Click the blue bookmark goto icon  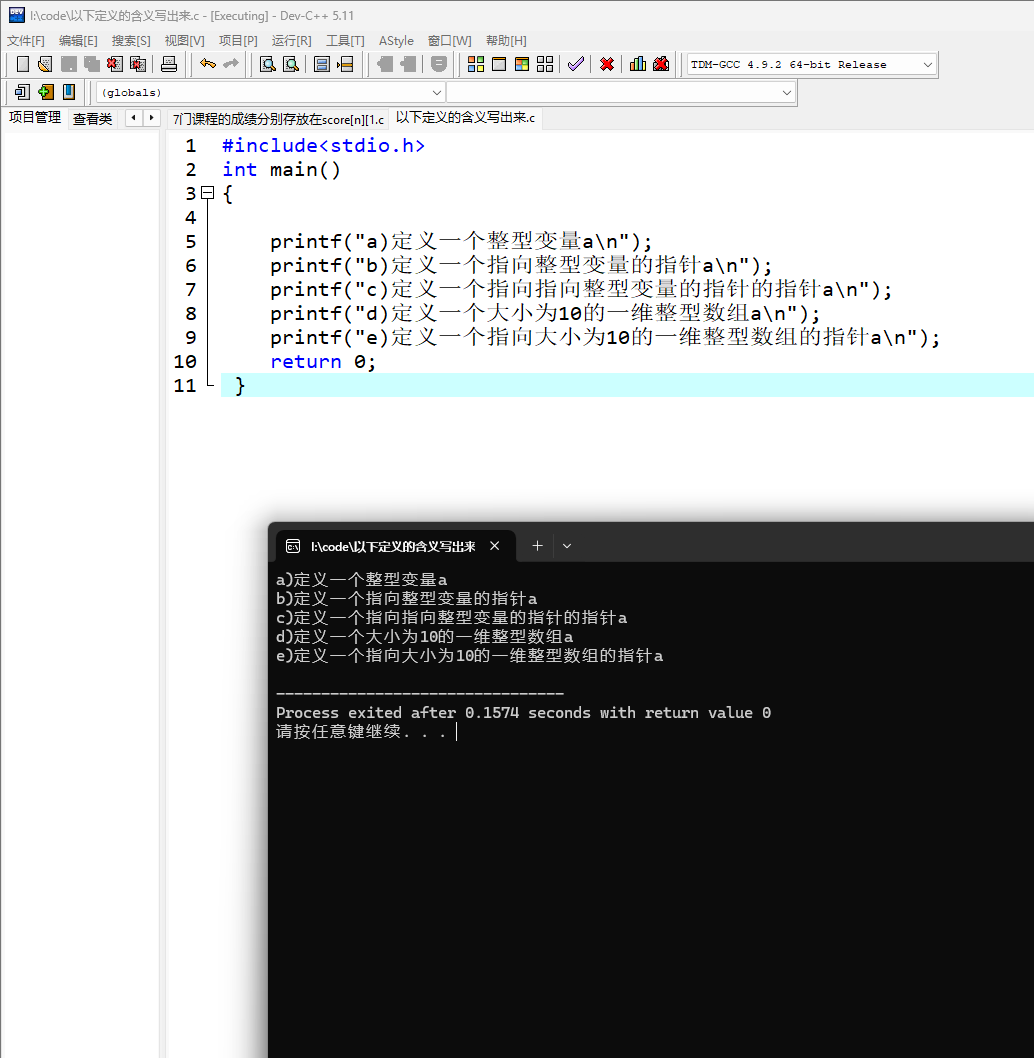tap(68, 92)
